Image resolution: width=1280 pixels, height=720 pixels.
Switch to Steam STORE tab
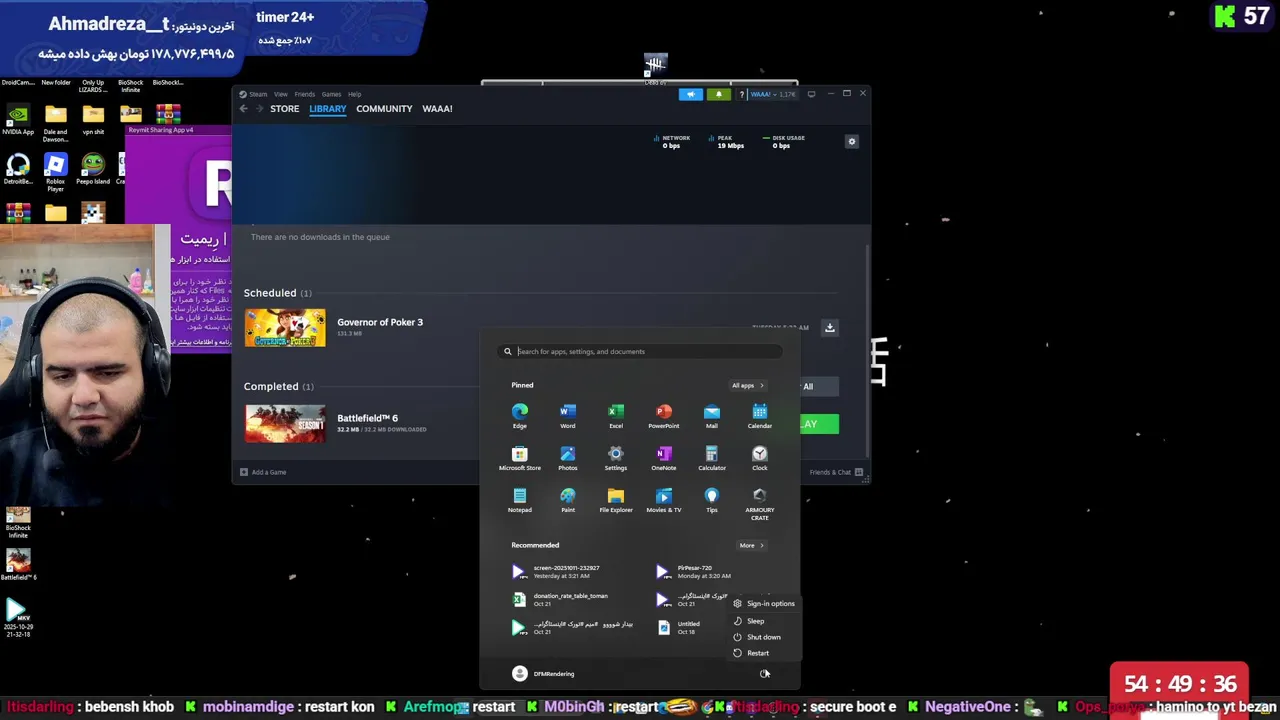coord(284,109)
